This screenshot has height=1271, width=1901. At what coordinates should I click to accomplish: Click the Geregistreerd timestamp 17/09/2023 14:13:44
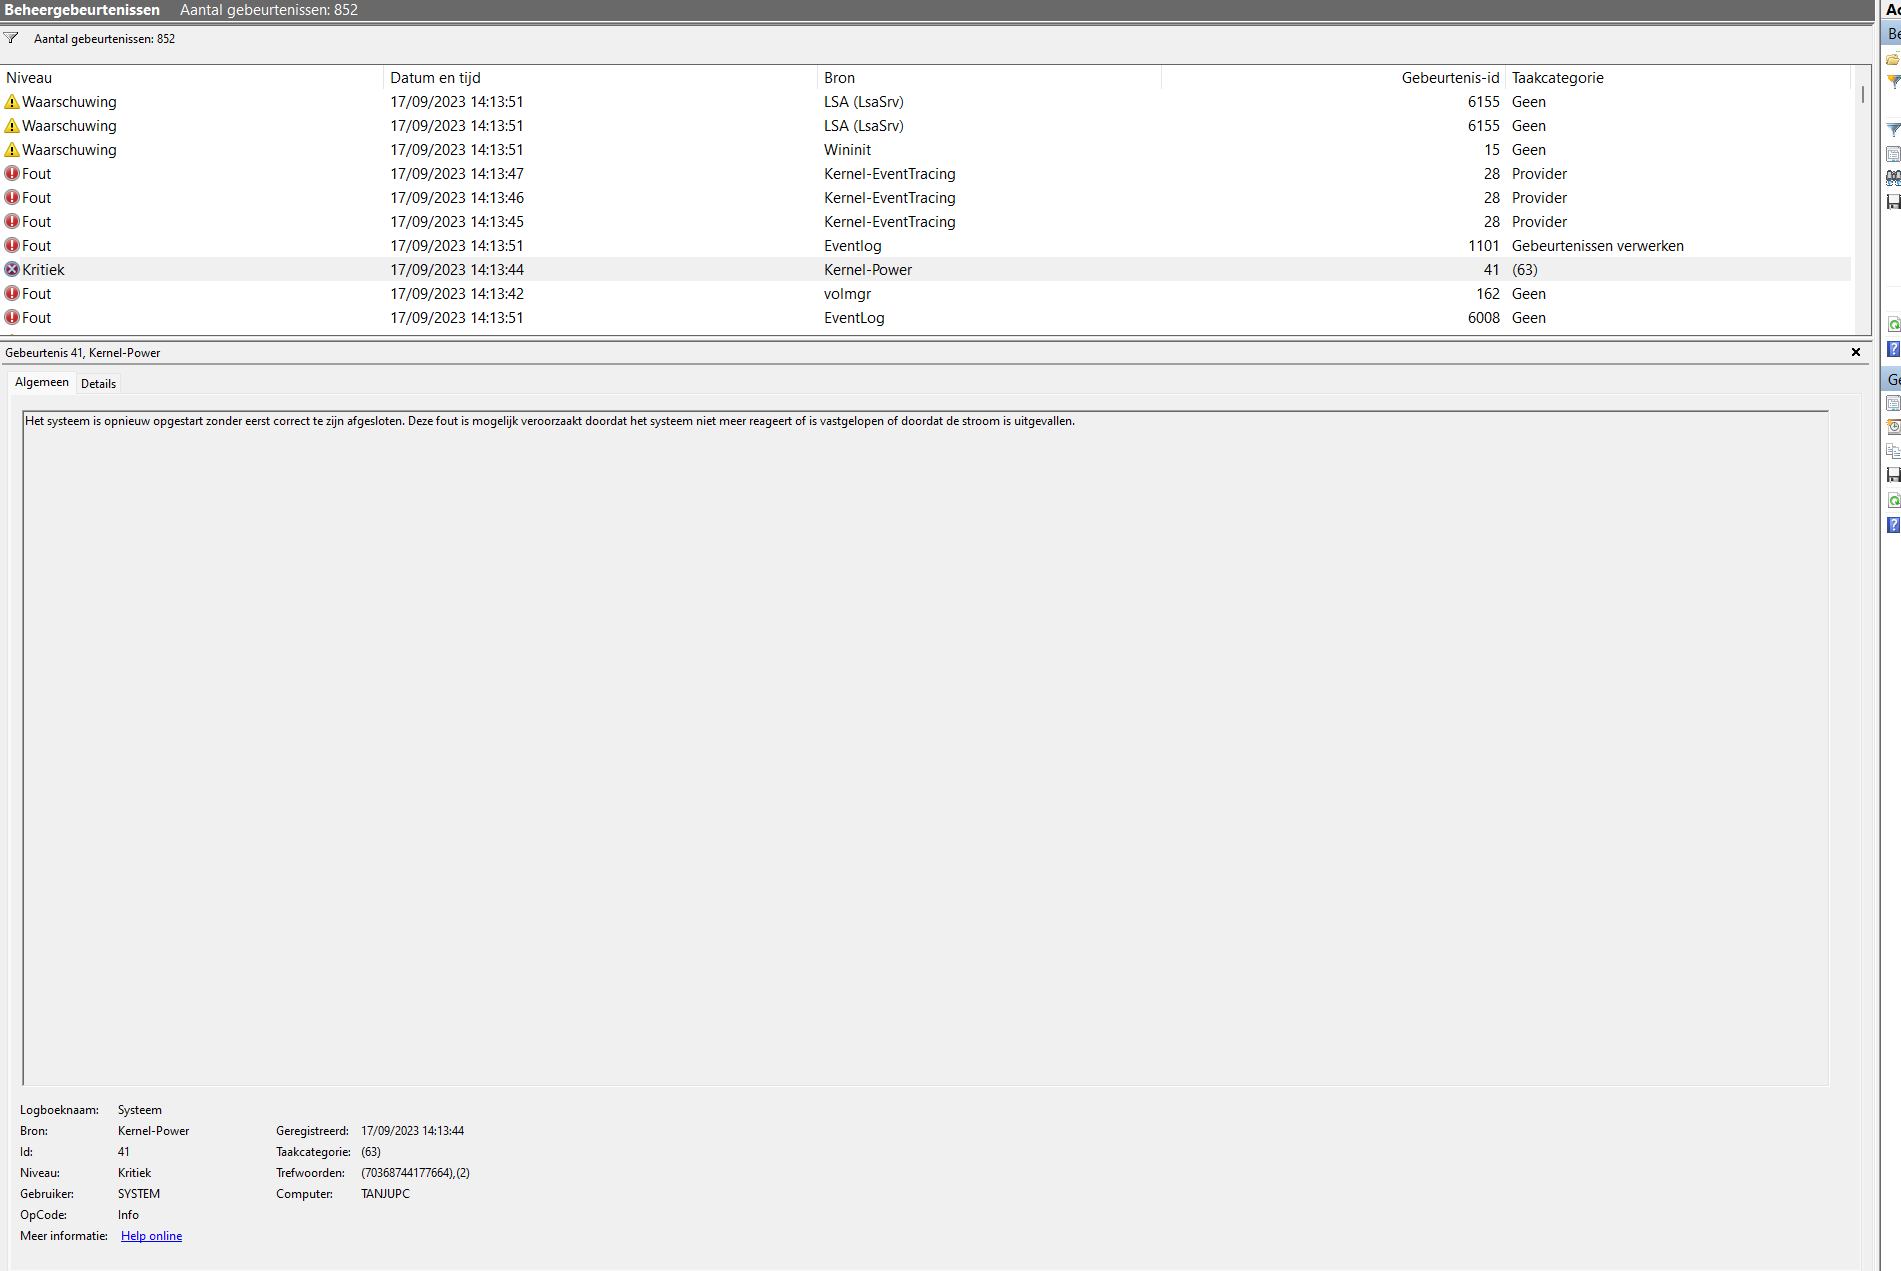click(x=412, y=1131)
